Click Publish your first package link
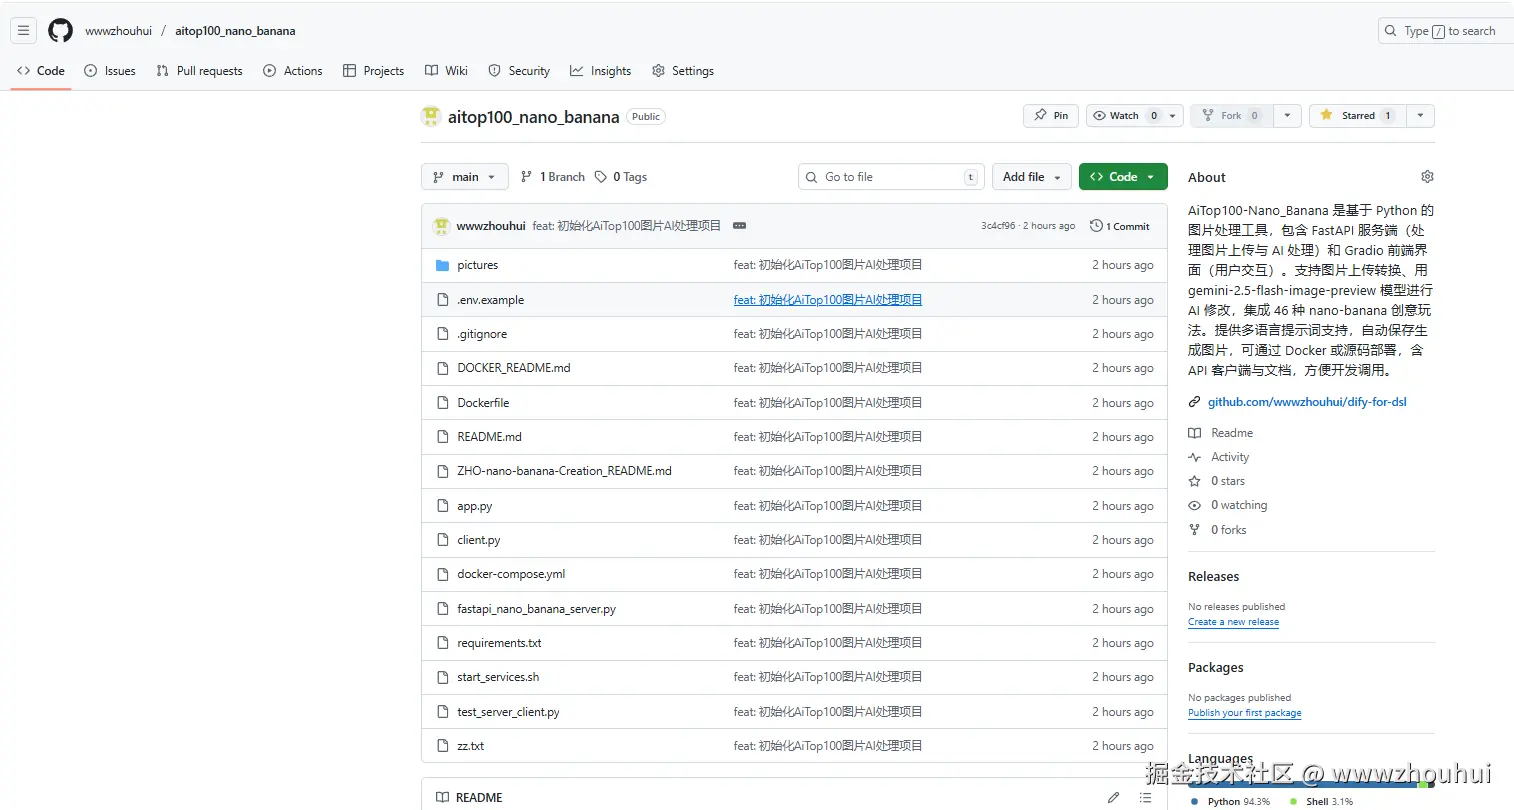Image resolution: width=1514 pixels, height=810 pixels. [x=1245, y=713]
